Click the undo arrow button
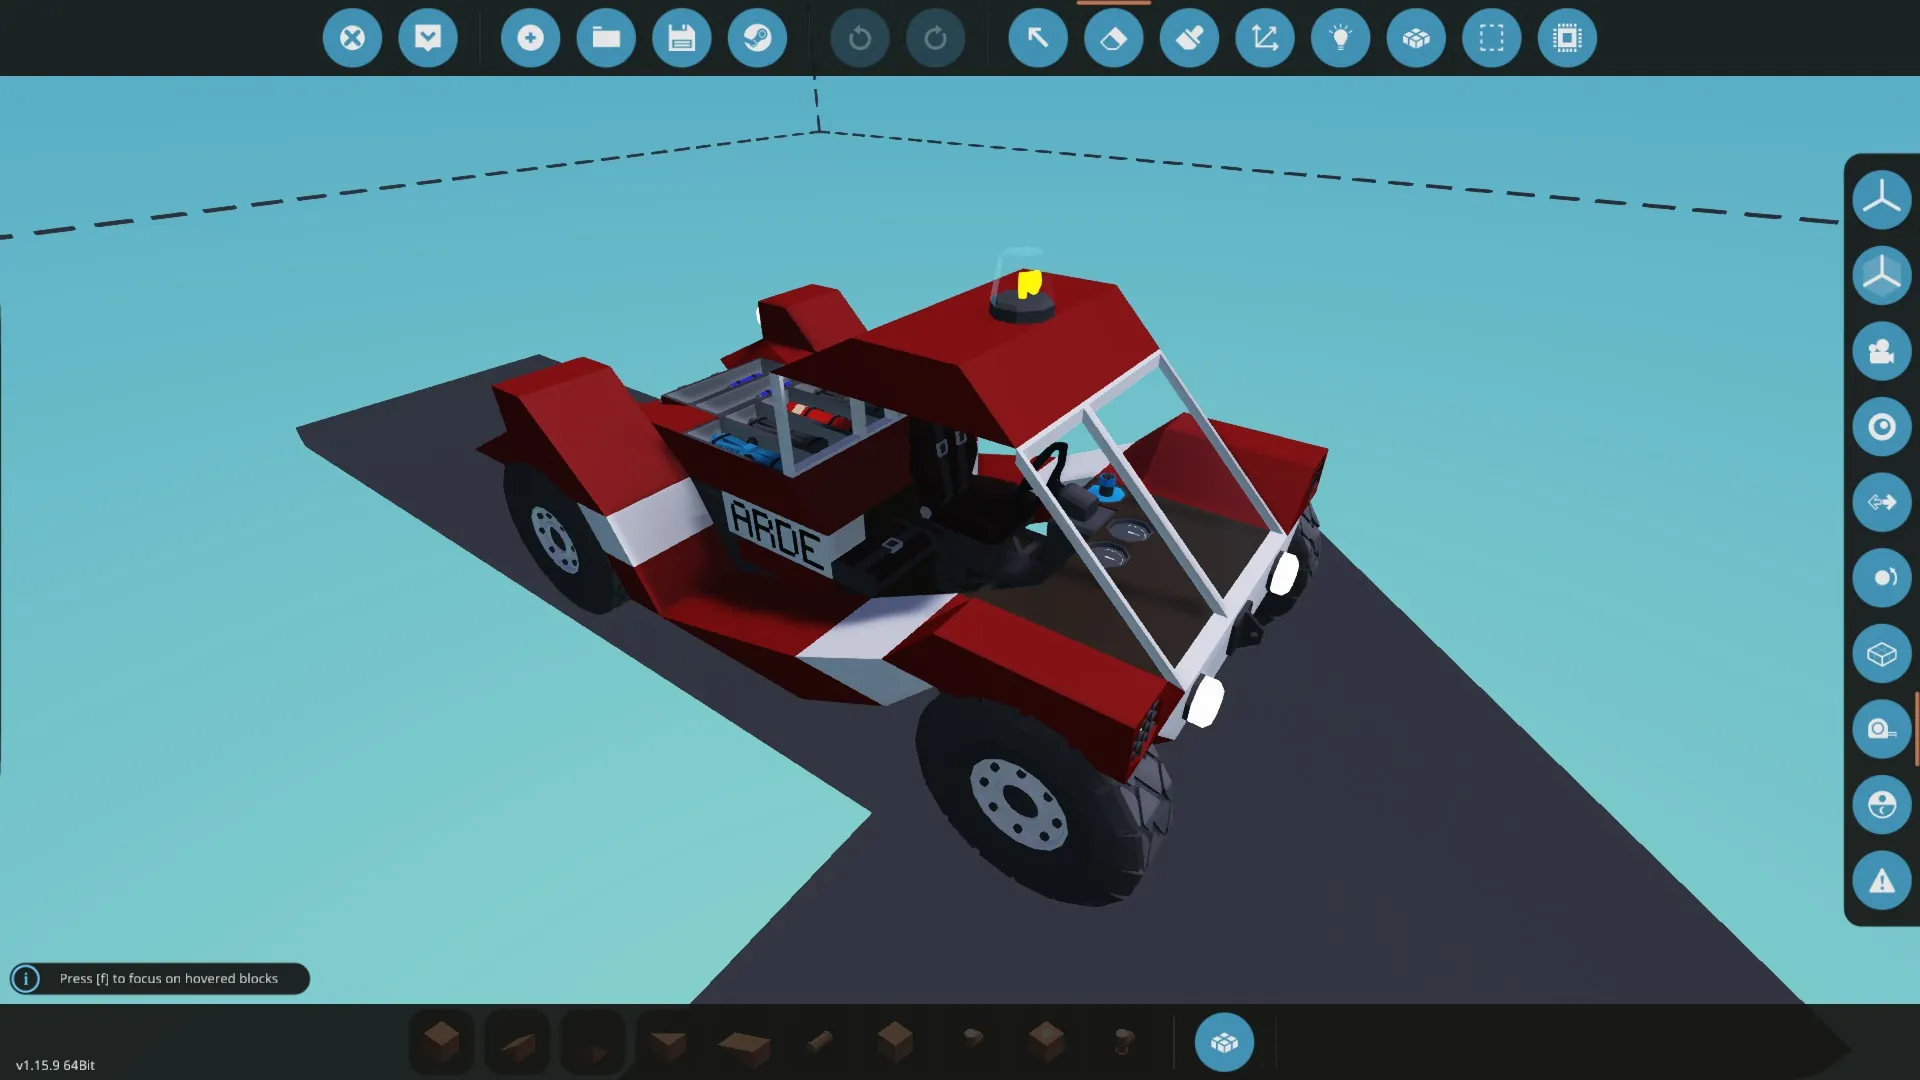This screenshot has height=1080, width=1920. [x=859, y=38]
